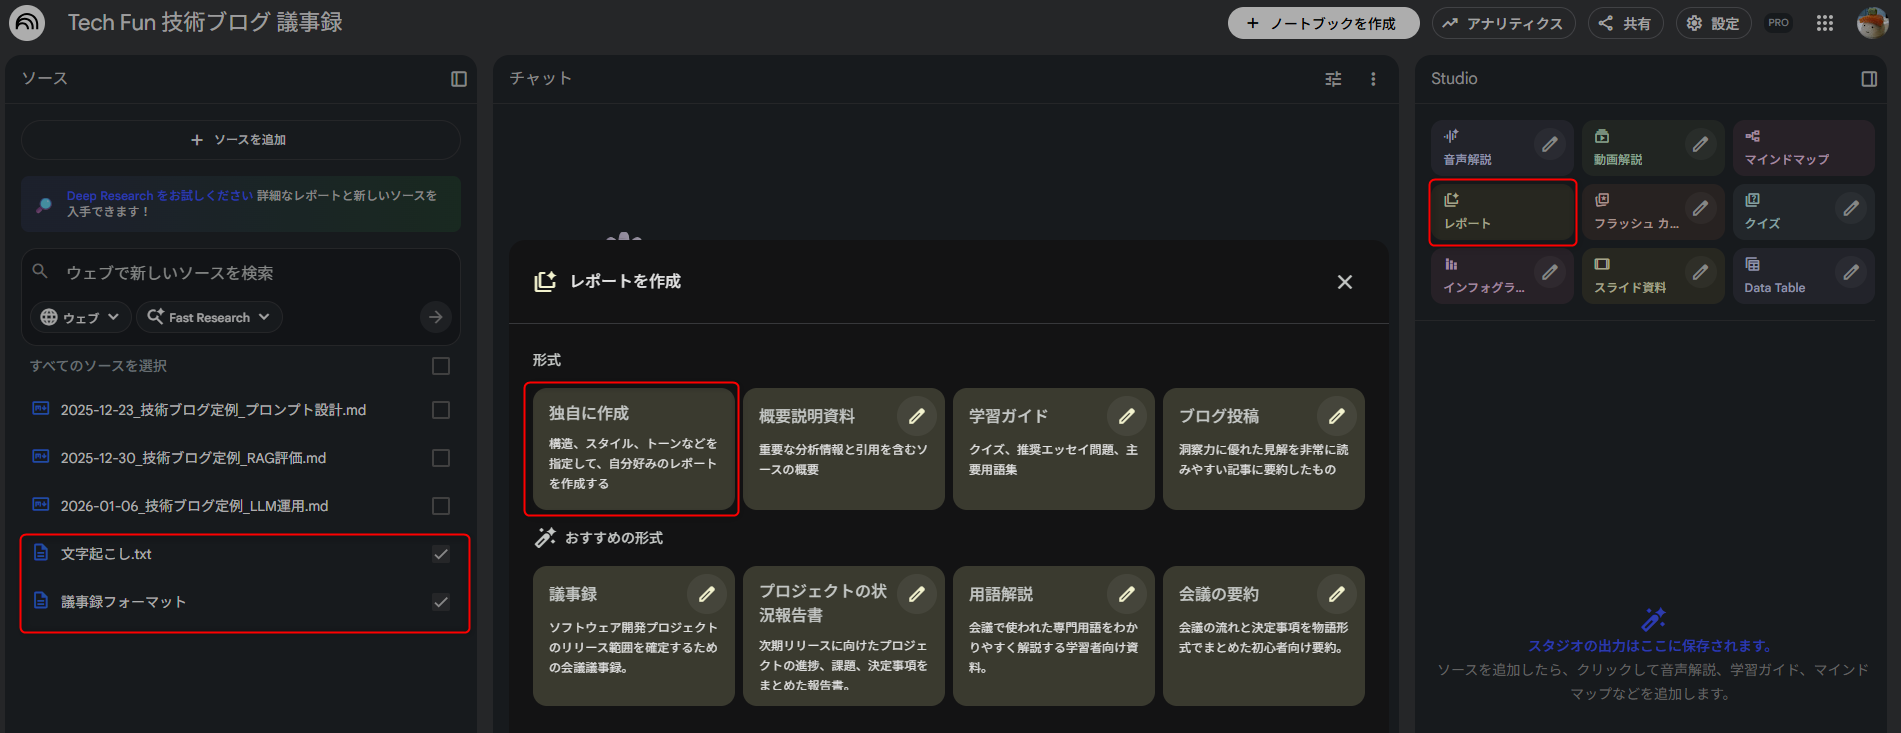Open the Fast Research mode dropdown
Screen dimensions: 1901x733
click(209, 317)
